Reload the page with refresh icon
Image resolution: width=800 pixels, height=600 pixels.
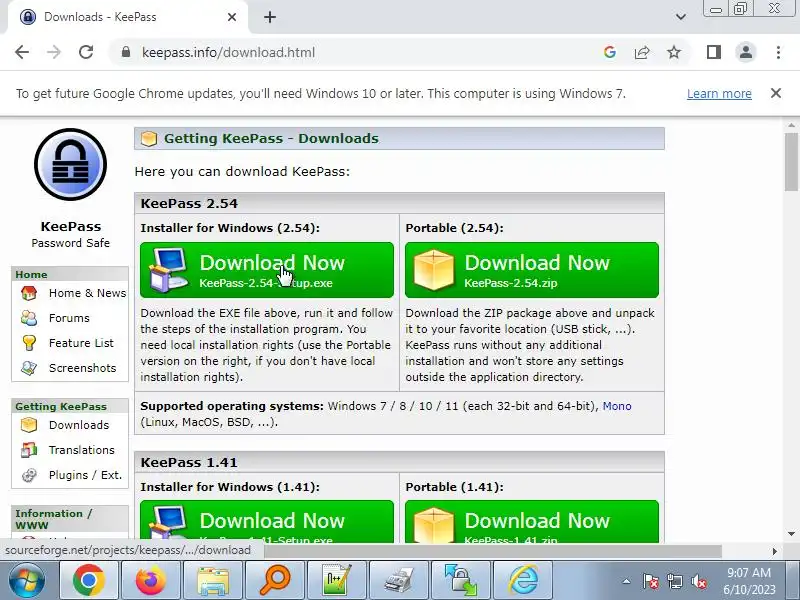click(86, 52)
